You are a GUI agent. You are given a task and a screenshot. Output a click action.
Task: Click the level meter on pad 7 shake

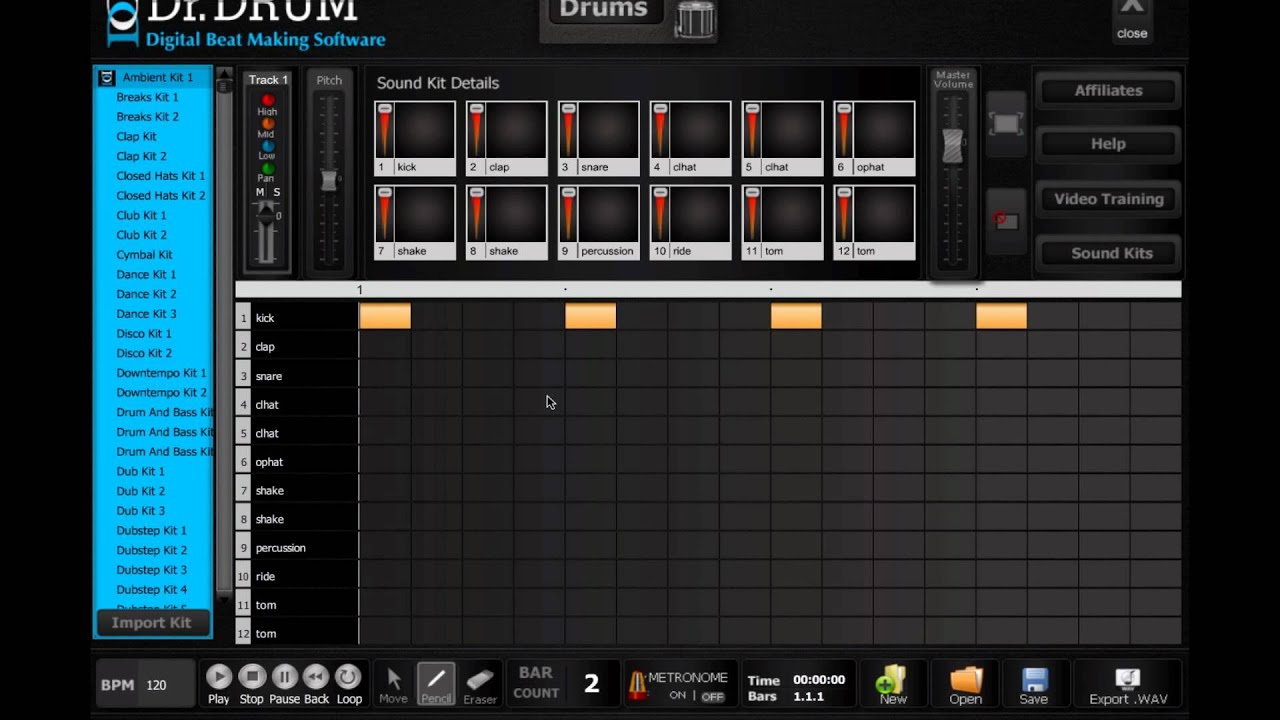pos(384,214)
